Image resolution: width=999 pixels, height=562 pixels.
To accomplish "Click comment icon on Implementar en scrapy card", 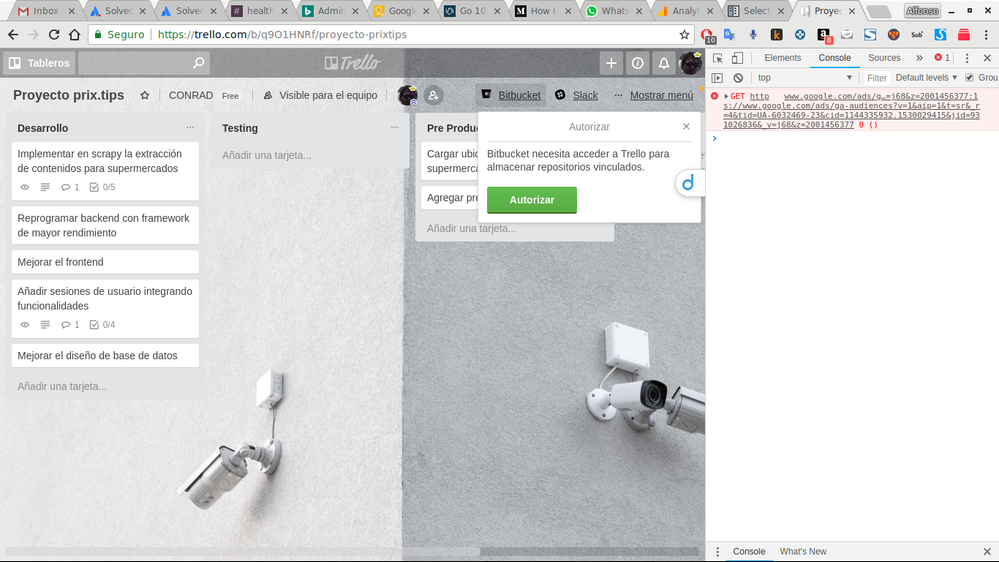I will coord(66,187).
